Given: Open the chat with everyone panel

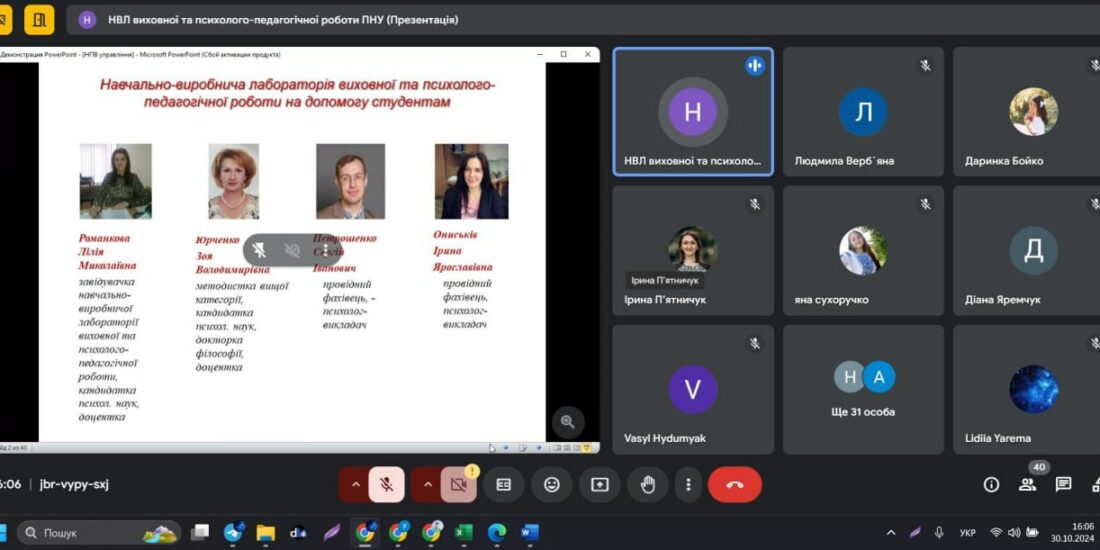Looking at the screenshot, I should pyautogui.click(x=1063, y=484).
